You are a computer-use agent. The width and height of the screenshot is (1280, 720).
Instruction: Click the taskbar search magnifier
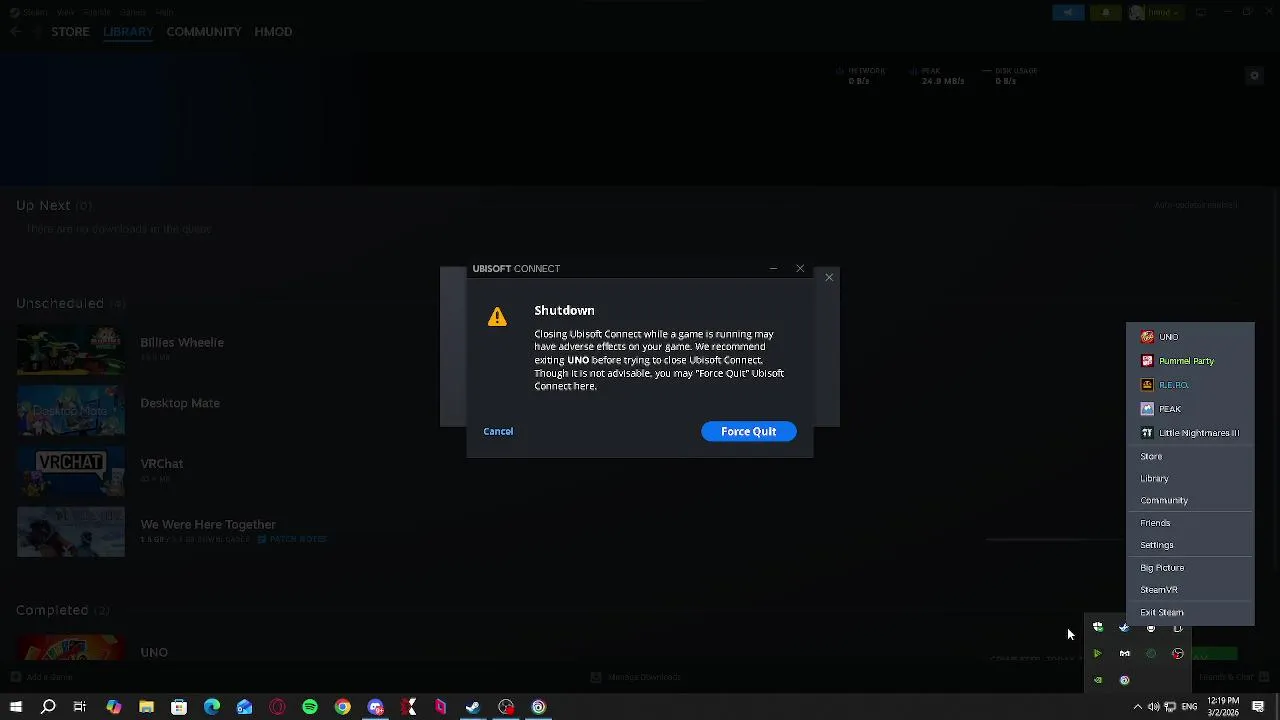tap(48, 707)
